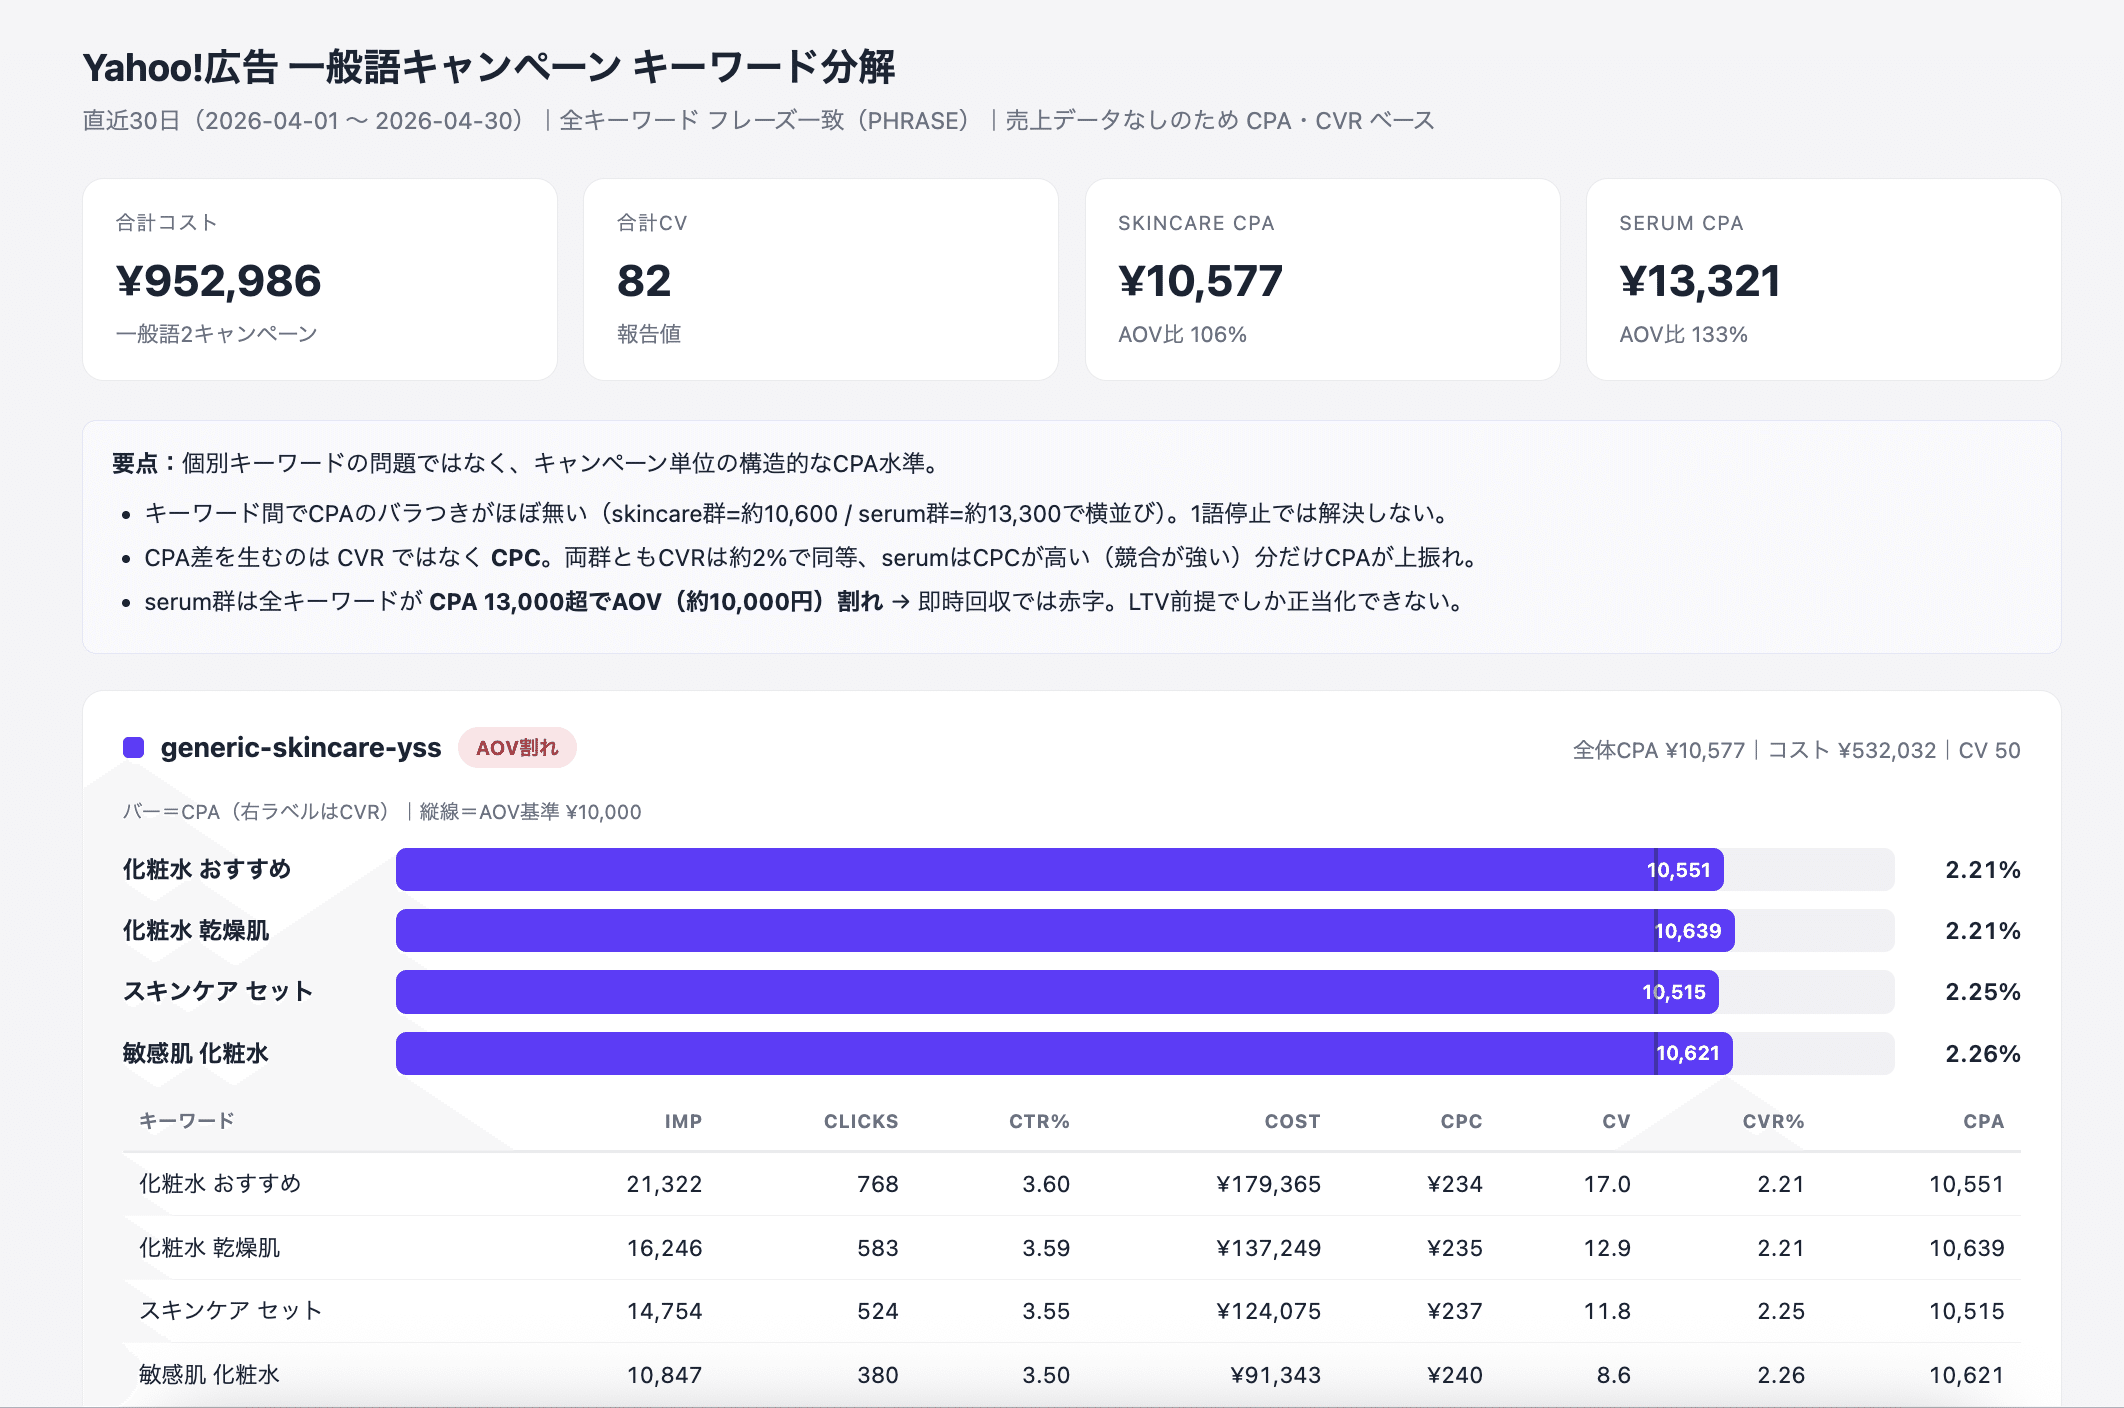Click the CVR% column header
The image size is (2124, 1408).
pos(1773,1122)
